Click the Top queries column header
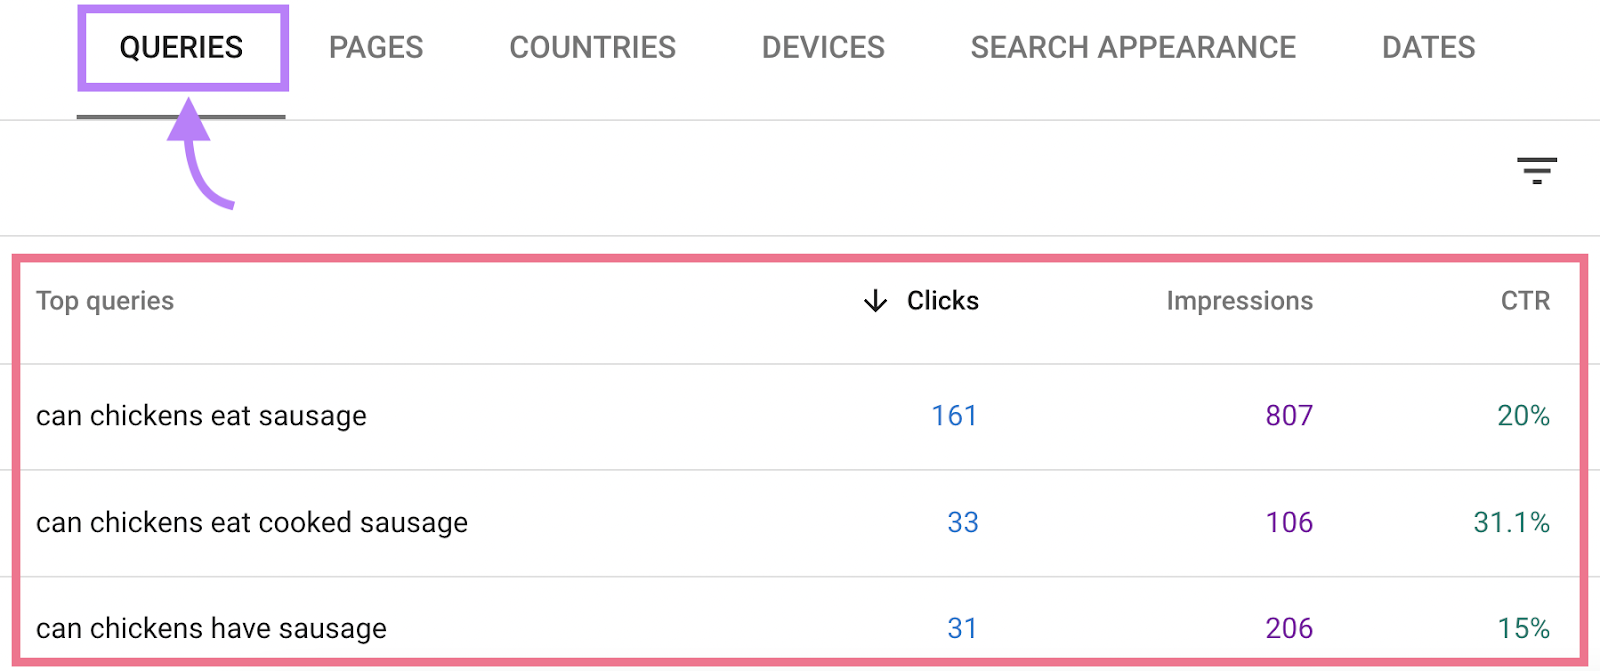 pyautogui.click(x=105, y=301)
